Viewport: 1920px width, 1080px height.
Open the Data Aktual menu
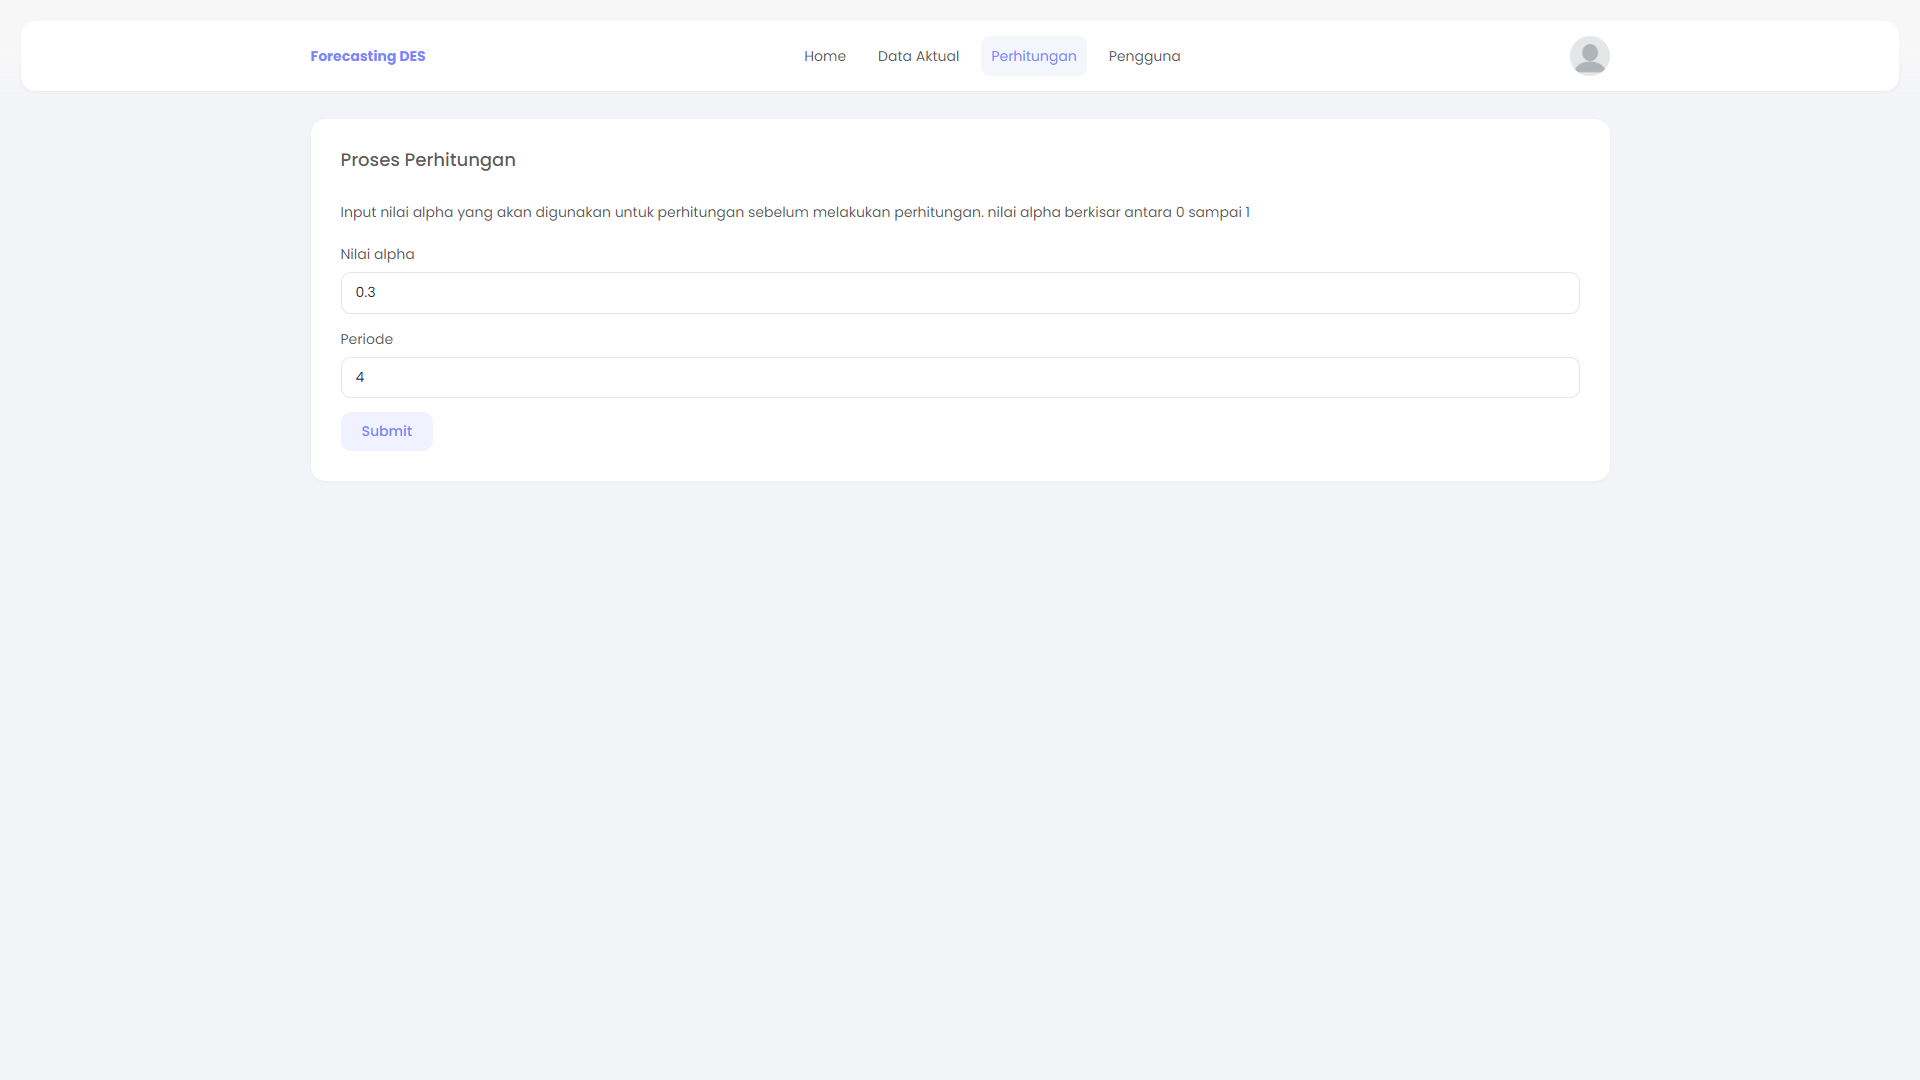point(918,56)
